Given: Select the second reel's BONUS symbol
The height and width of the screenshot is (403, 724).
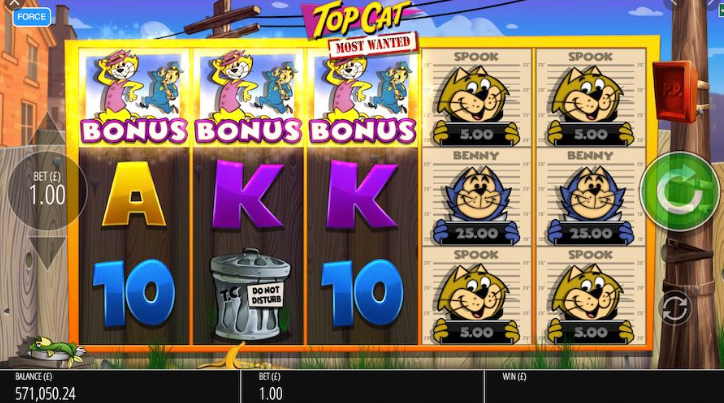Looking at the screenshot, I should tap(248, 97).
